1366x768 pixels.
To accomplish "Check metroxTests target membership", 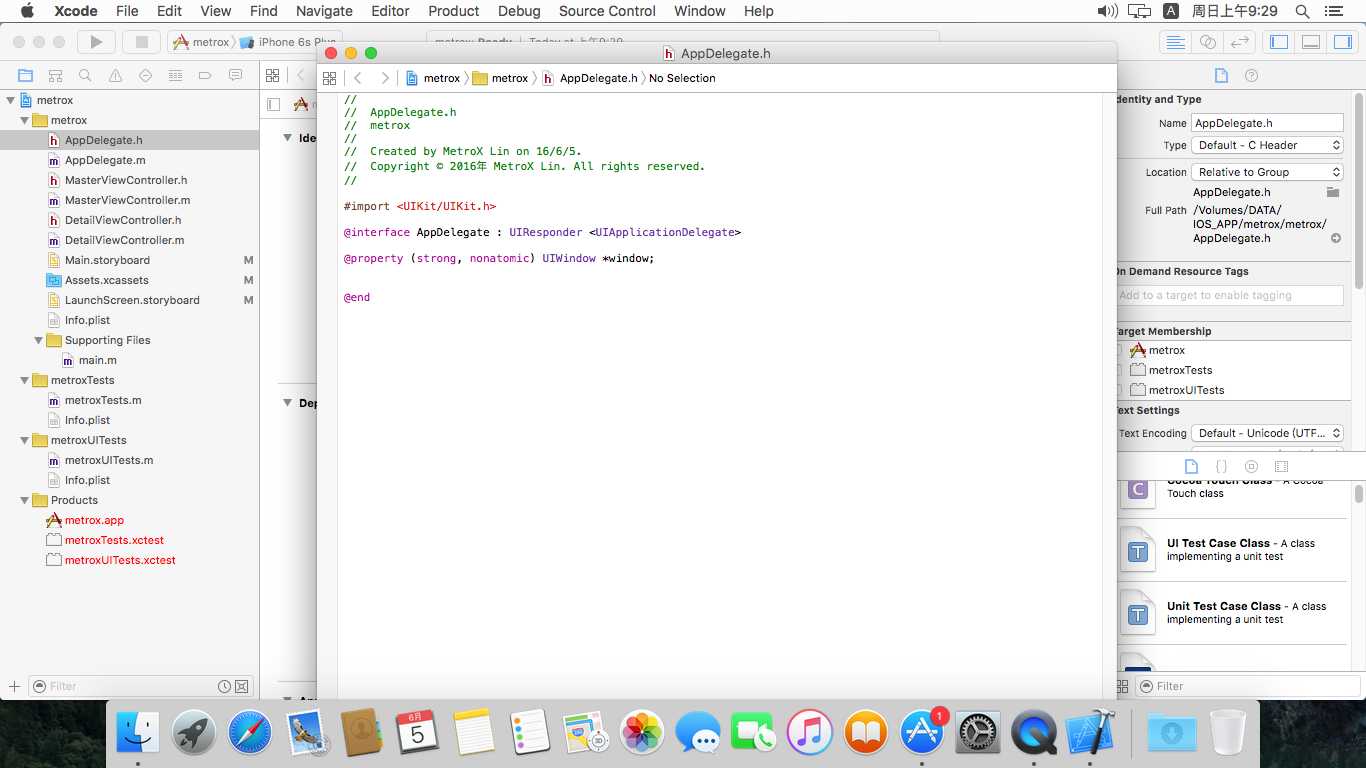I will 1117,370.
